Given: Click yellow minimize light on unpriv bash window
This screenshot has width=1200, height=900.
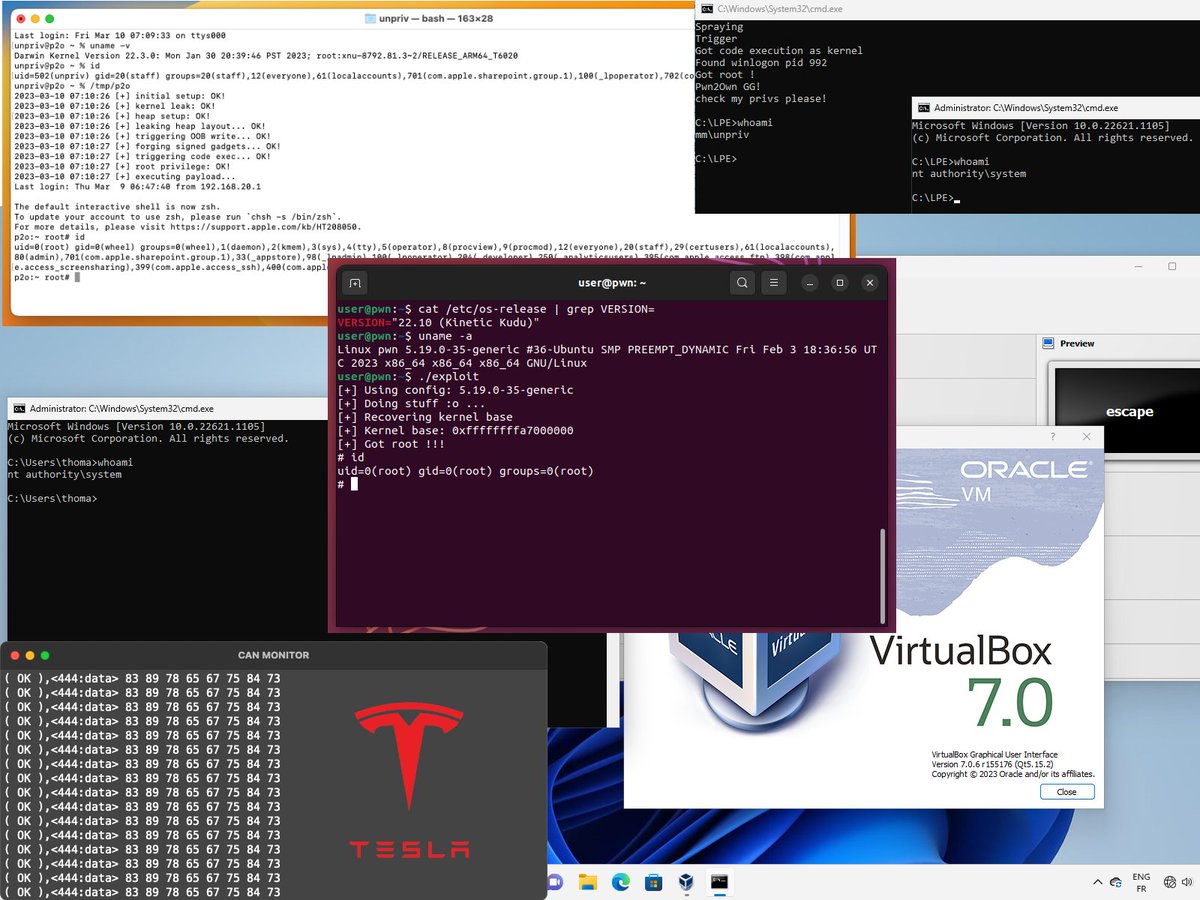Looking at the screenshot, I should tap(37, 19).
